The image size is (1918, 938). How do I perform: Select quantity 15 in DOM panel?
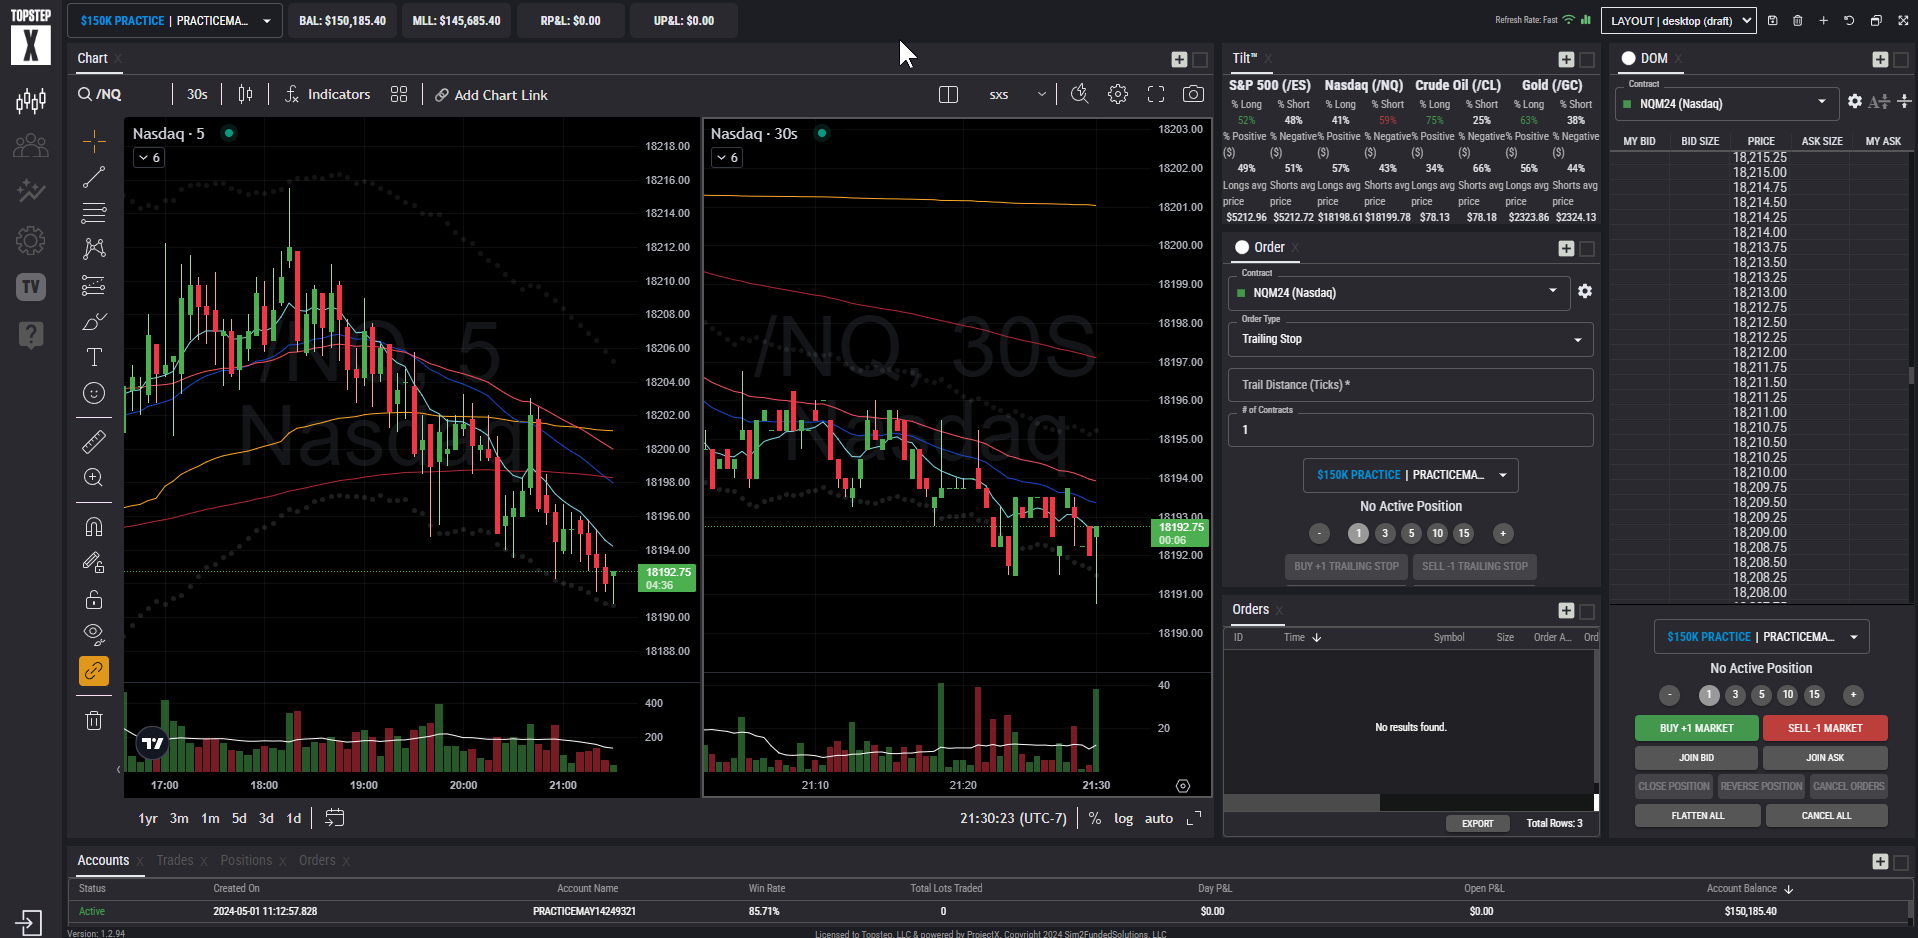coord(1814,695)
